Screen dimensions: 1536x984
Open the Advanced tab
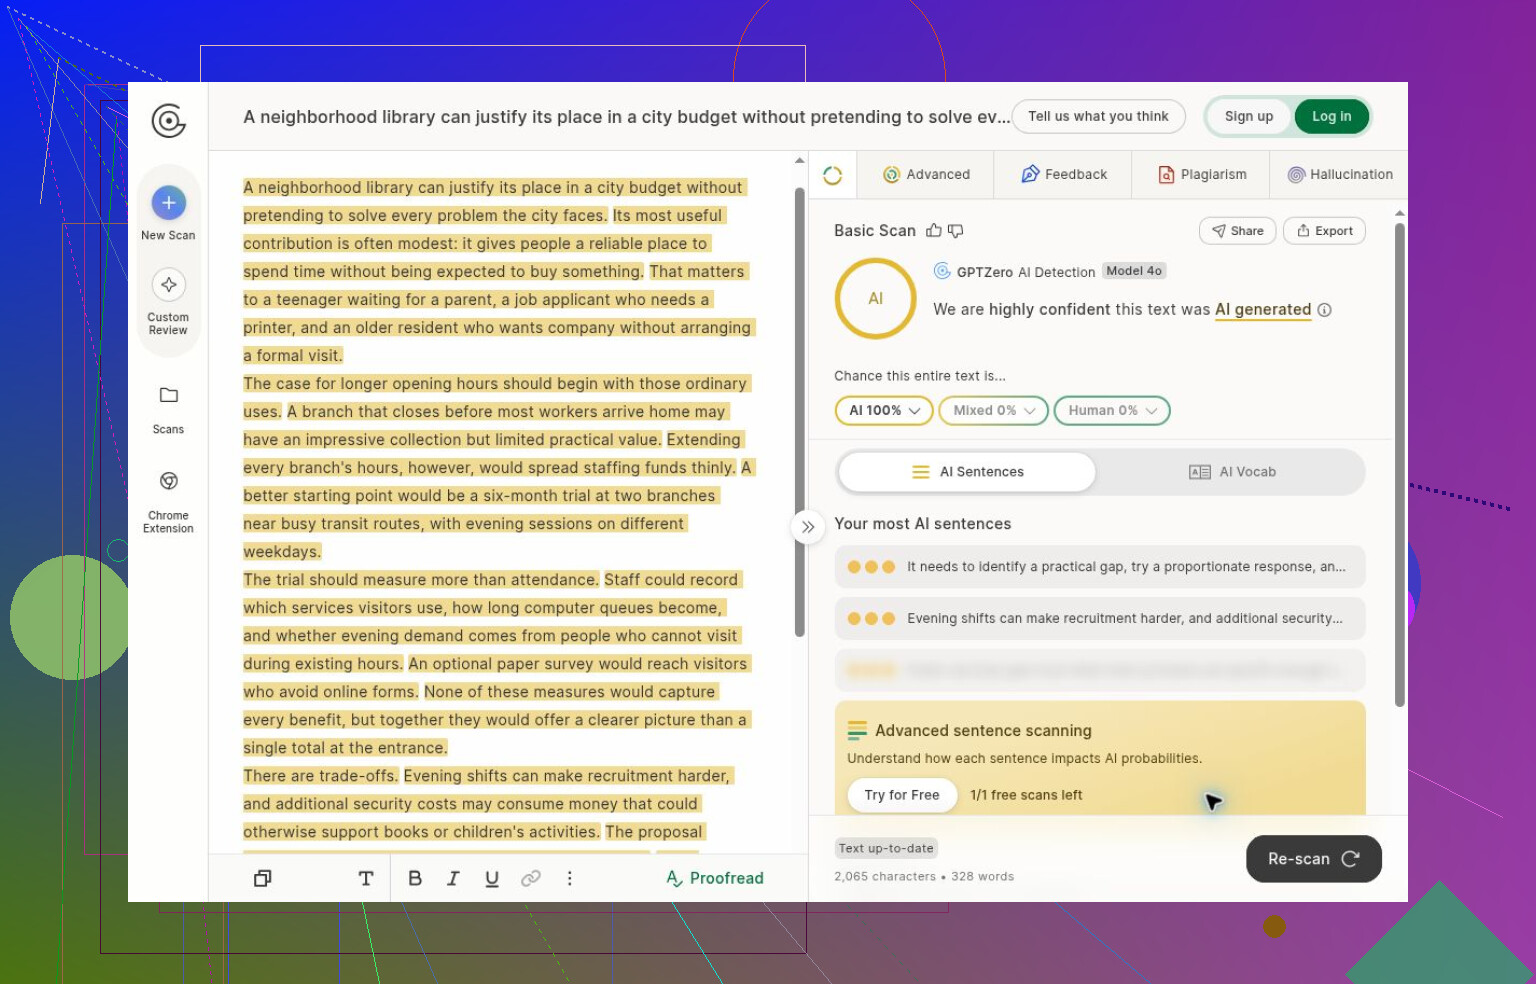tap(927, 175)
